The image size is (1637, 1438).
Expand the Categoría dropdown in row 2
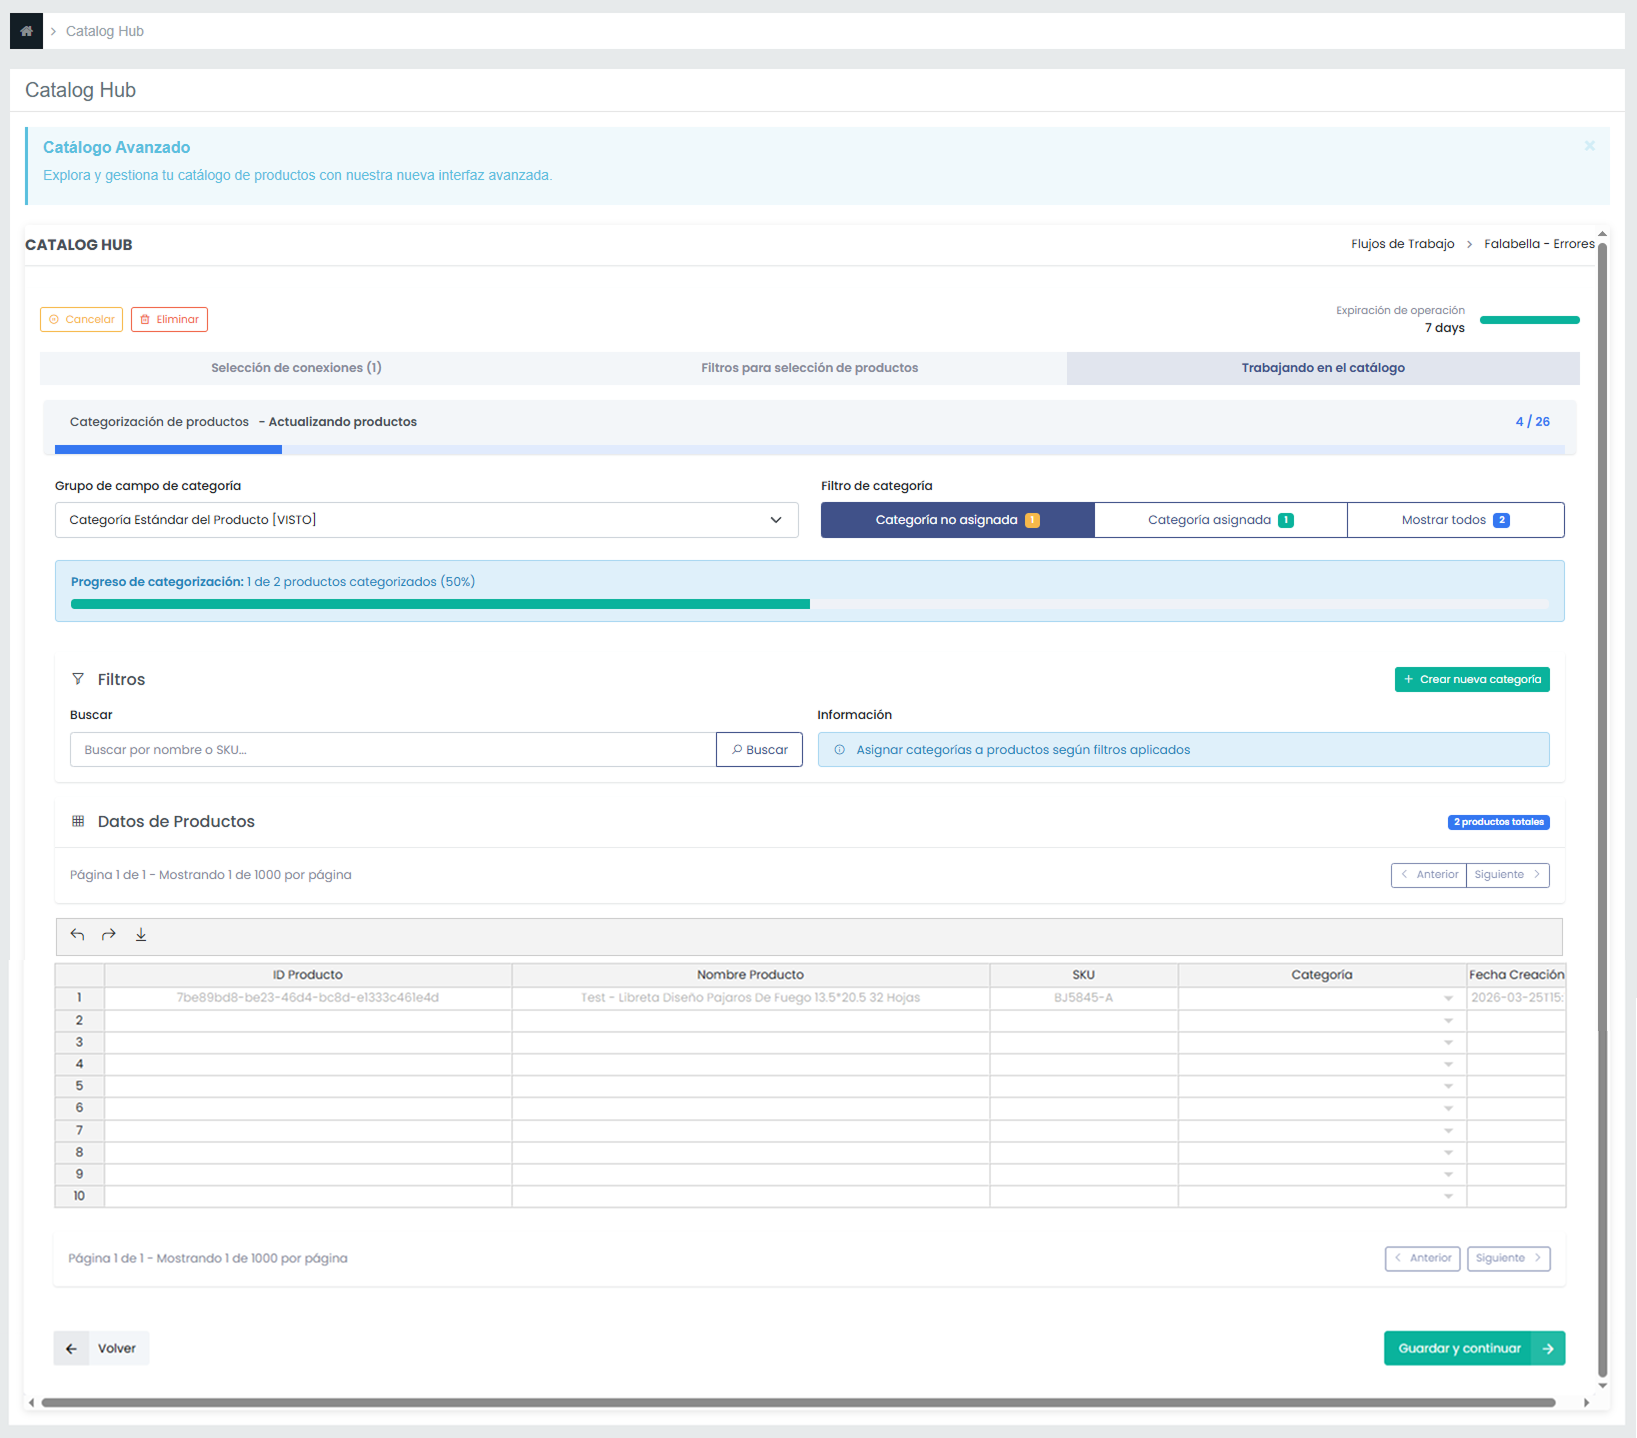pyautogui.click(x=1448, y=1021)
